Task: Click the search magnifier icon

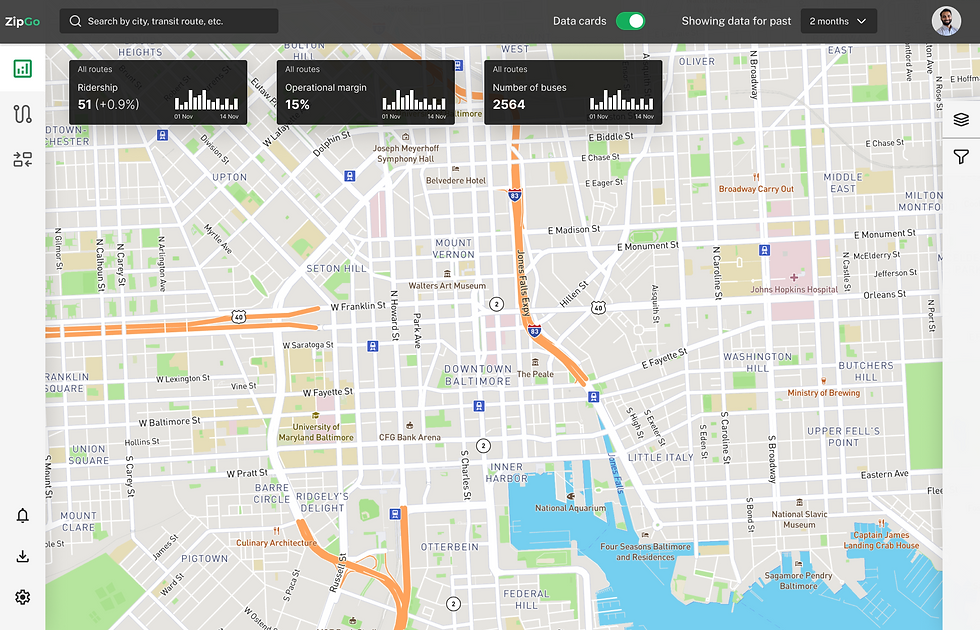Action: (x=75, y=21)
